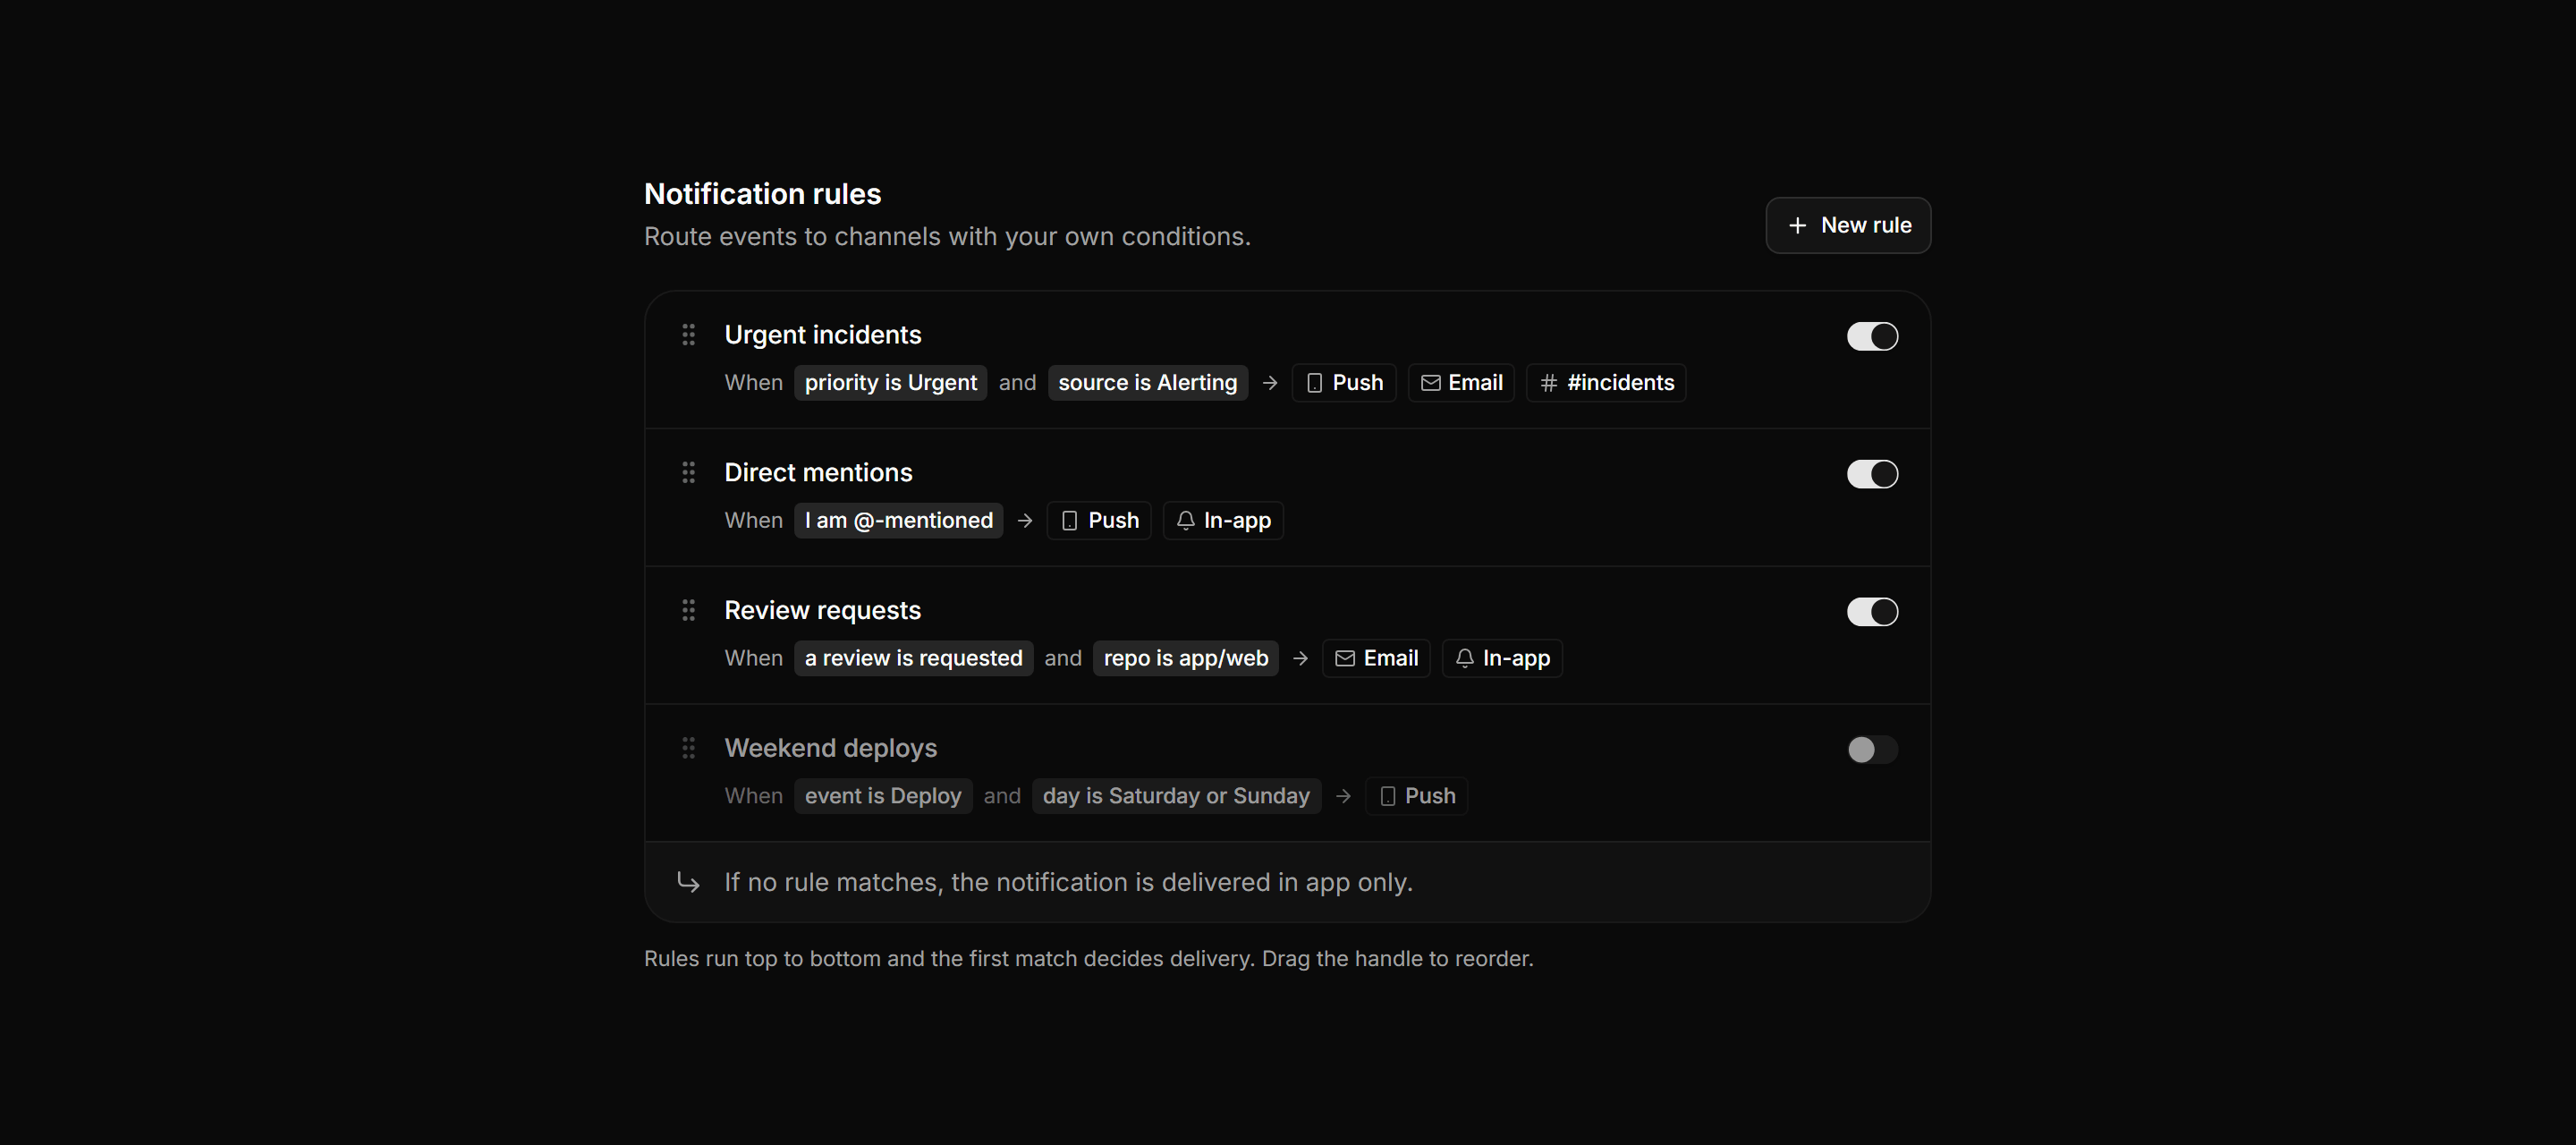
Task: Edit the 'event is Deploy' condition
Action: tap(882, 797)
